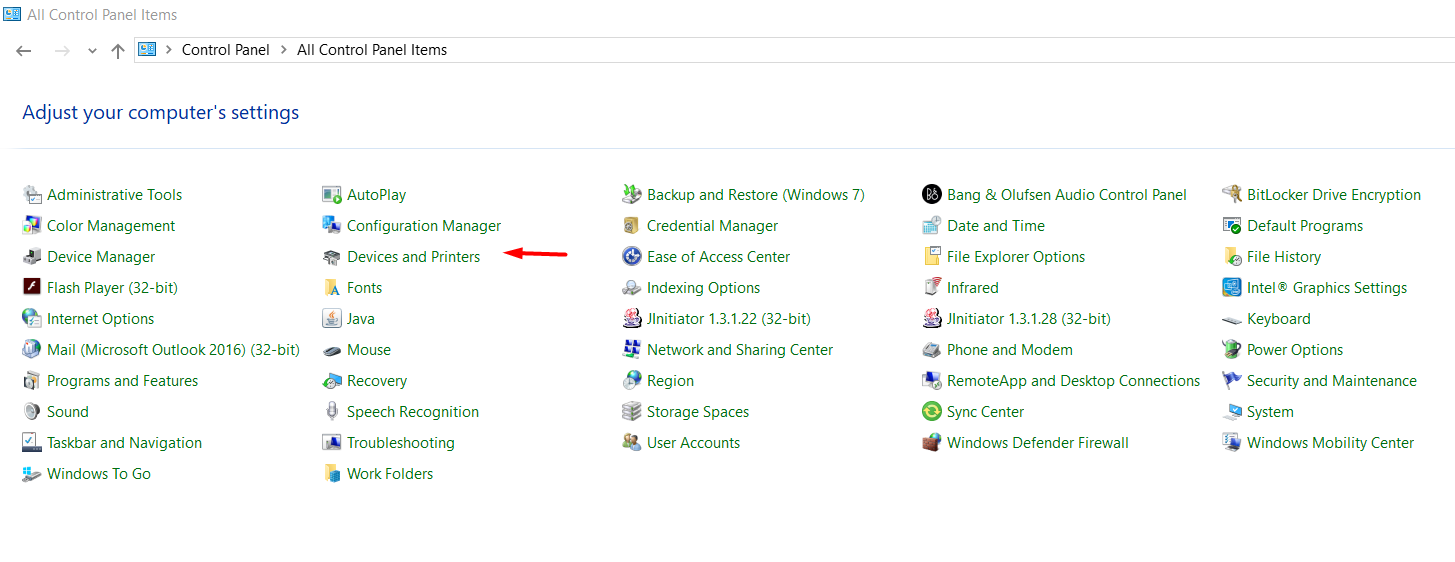Screen dimensions: 1455x562
Task: Click the Windows Defender Firewall icon
Action: (x=932, y=443)
